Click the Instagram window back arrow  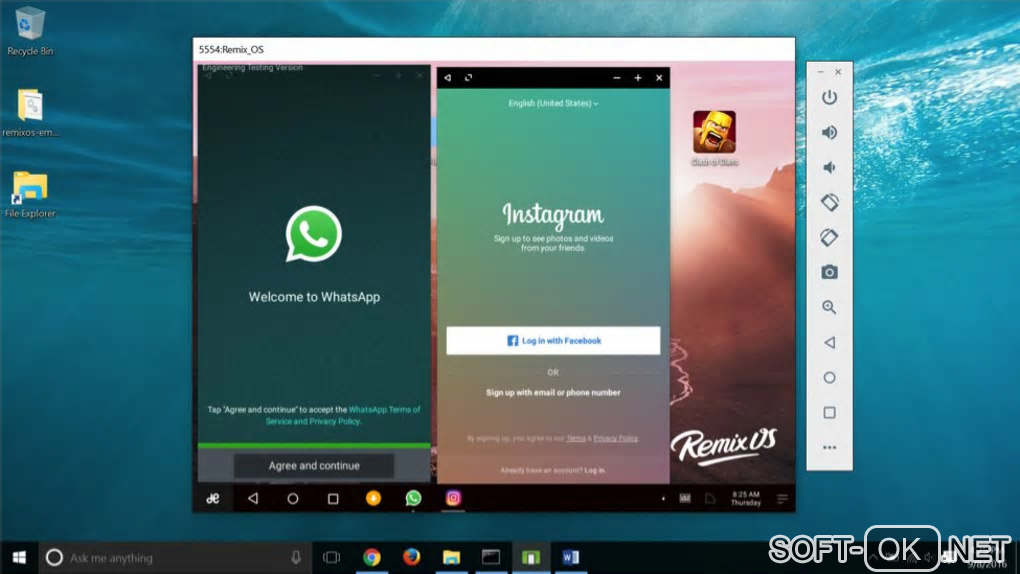coord(448,78)
